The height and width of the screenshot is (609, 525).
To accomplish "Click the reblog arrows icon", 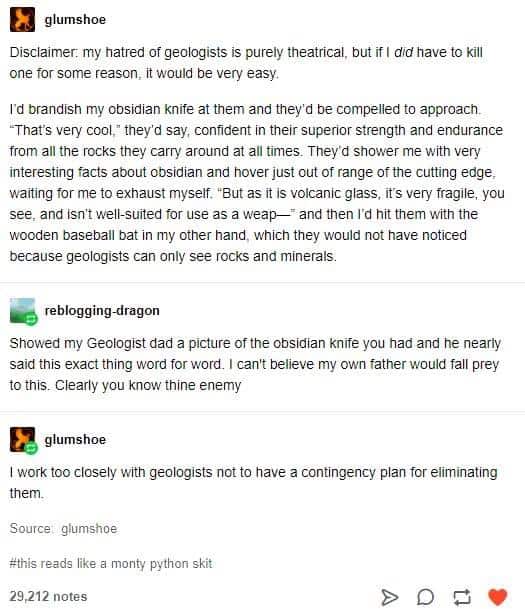I will tap(462, 597).
